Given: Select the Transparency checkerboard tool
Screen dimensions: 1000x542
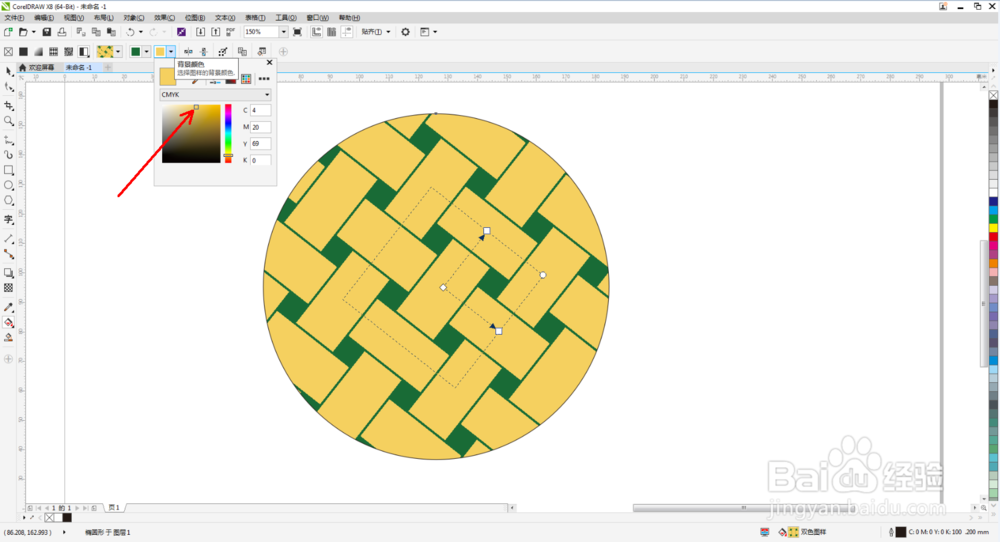Looking at the screenshot, I should (x=9, y=288).
